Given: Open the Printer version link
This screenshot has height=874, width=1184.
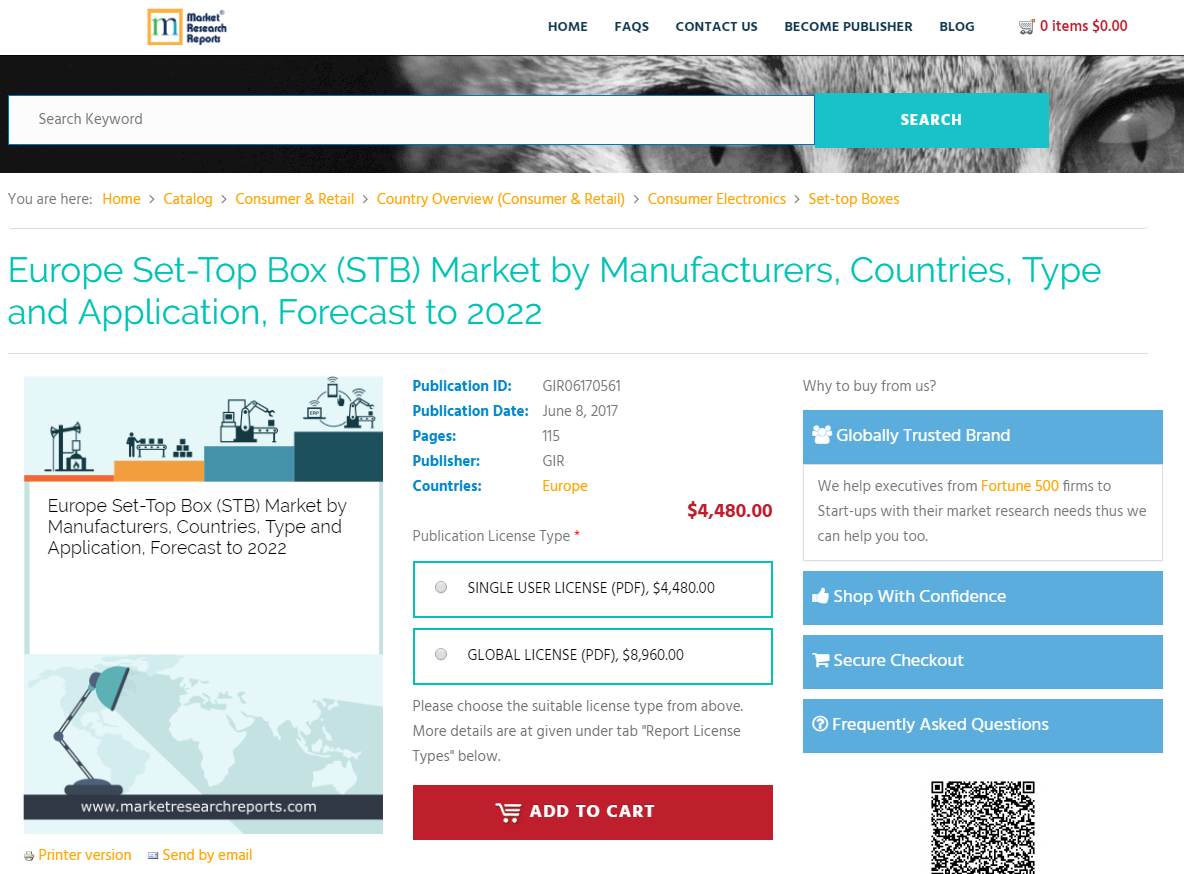Looking at the screenshot, I should [85, 855].
